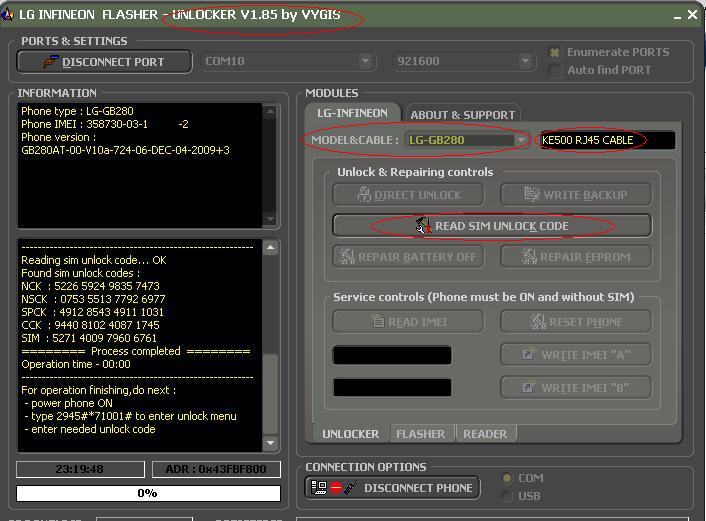The width and height of the screenshot is (706, 521).
Task: Click the padlock icon on Direct Unlock
Action: 364,195
